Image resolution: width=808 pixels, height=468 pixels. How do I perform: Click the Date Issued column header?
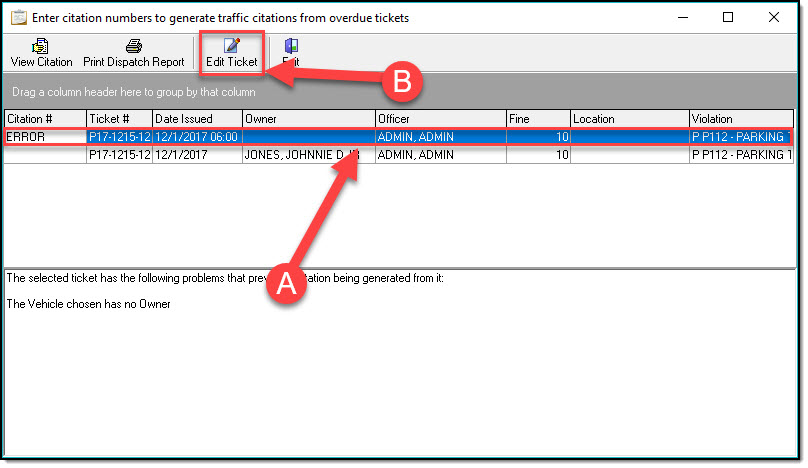click(x=196, y=119)
